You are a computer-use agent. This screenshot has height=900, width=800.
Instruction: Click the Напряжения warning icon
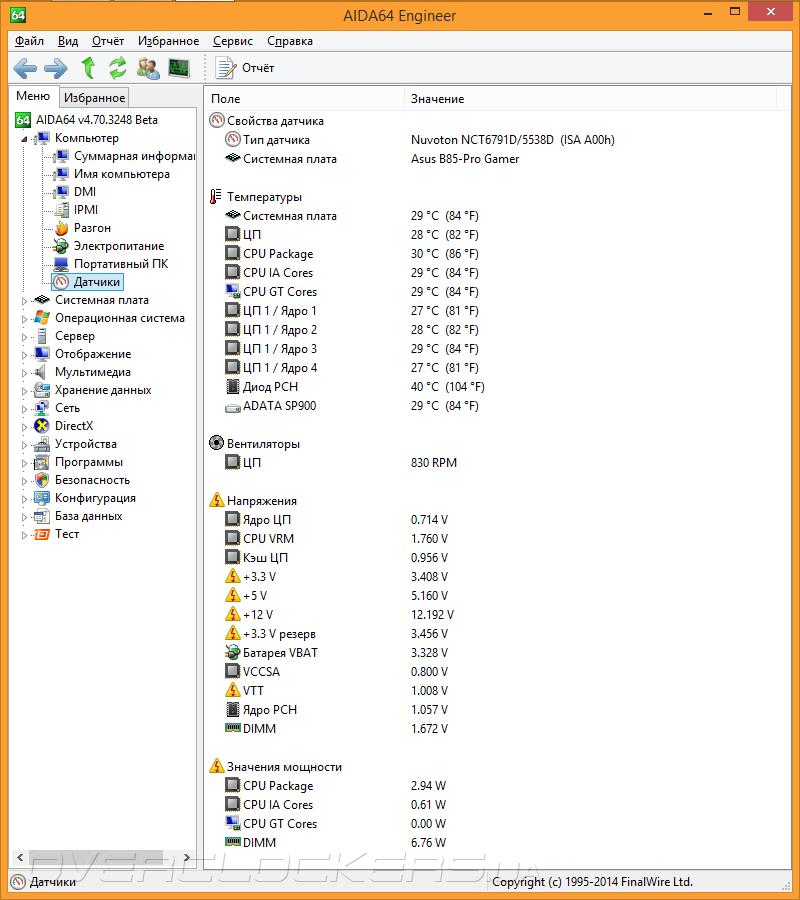(216, 500)
